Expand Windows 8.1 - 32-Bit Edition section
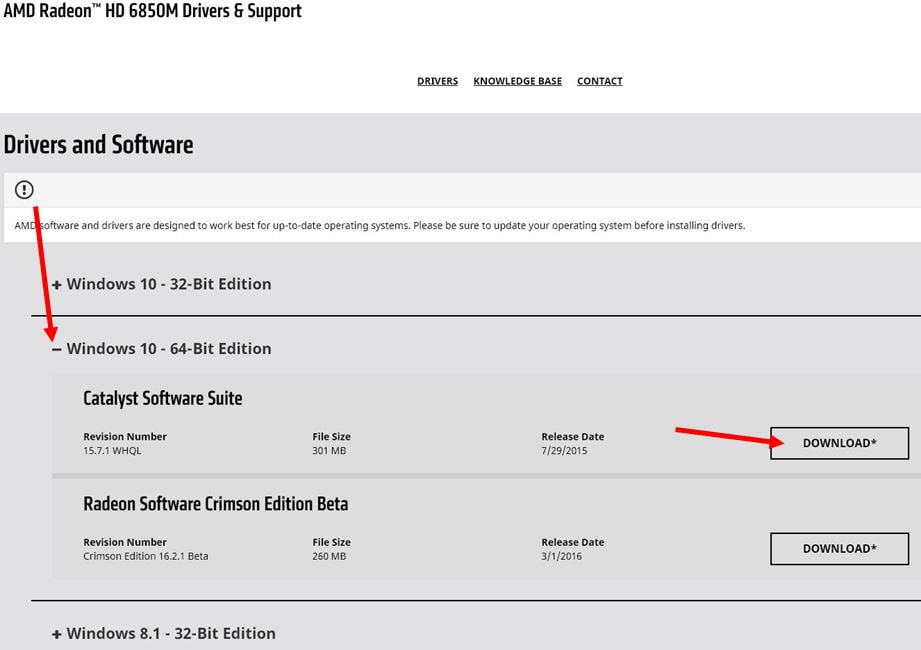Image resolution: width=921 pixels, height=650 pixels. coord(164,634)
